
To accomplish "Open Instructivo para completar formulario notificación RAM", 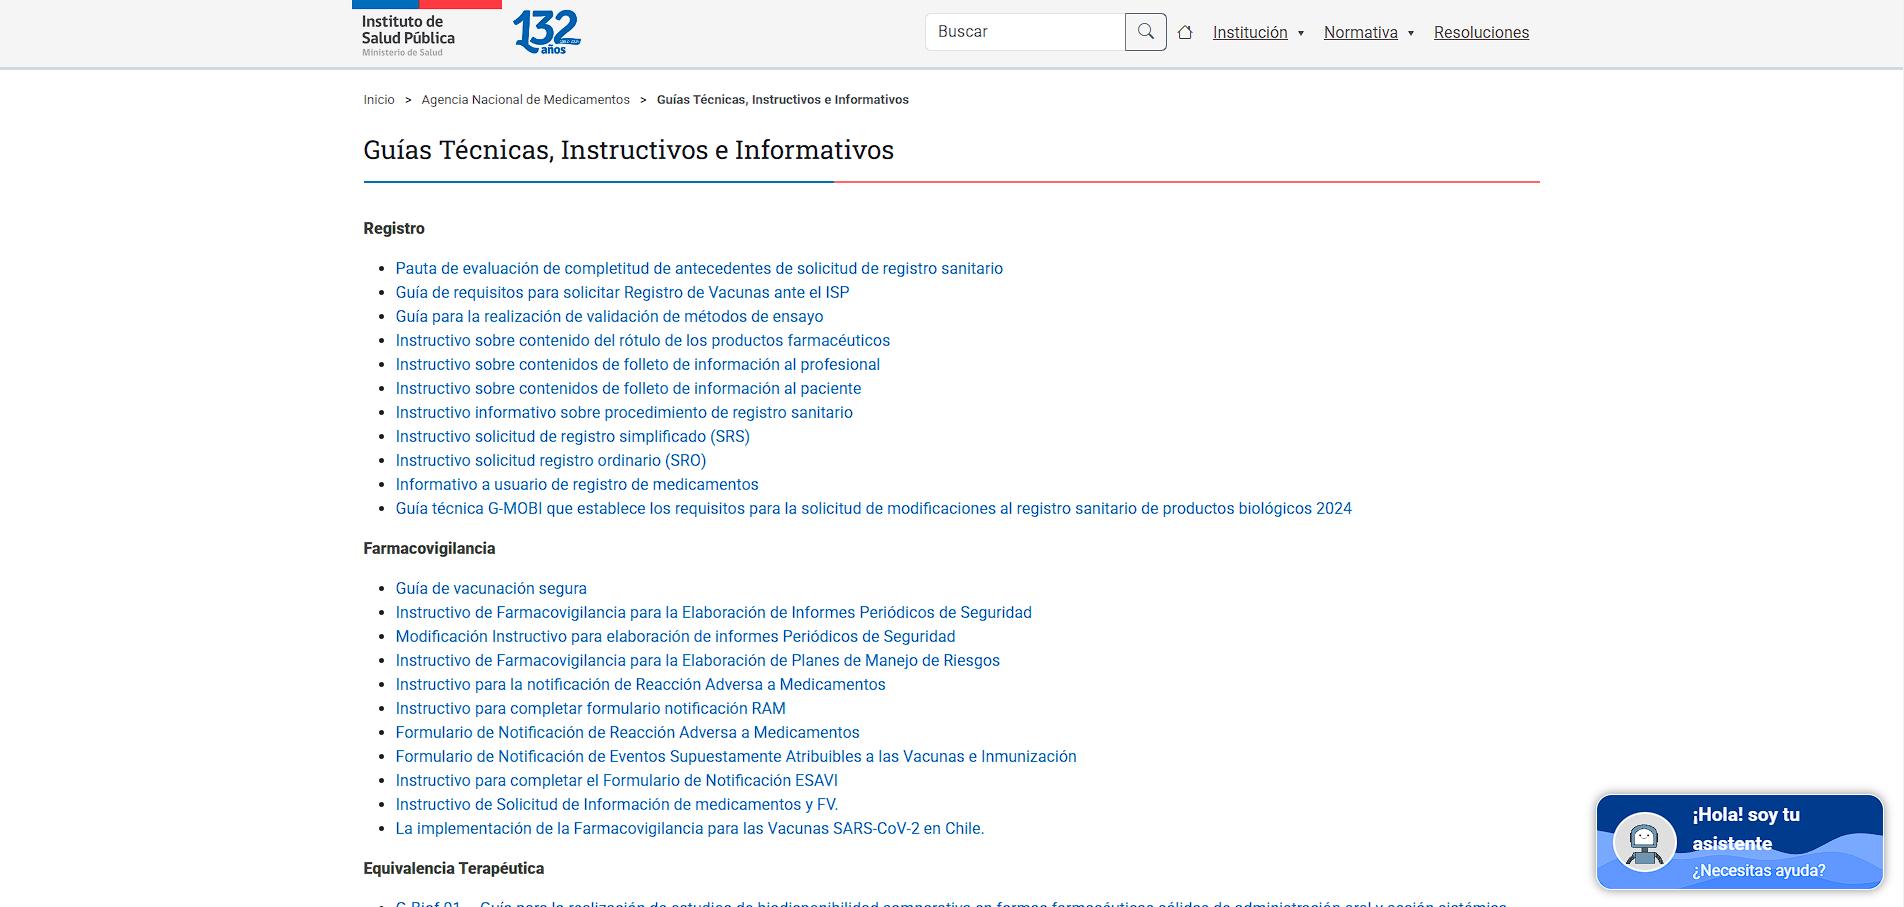I will (x=590, y=708).
